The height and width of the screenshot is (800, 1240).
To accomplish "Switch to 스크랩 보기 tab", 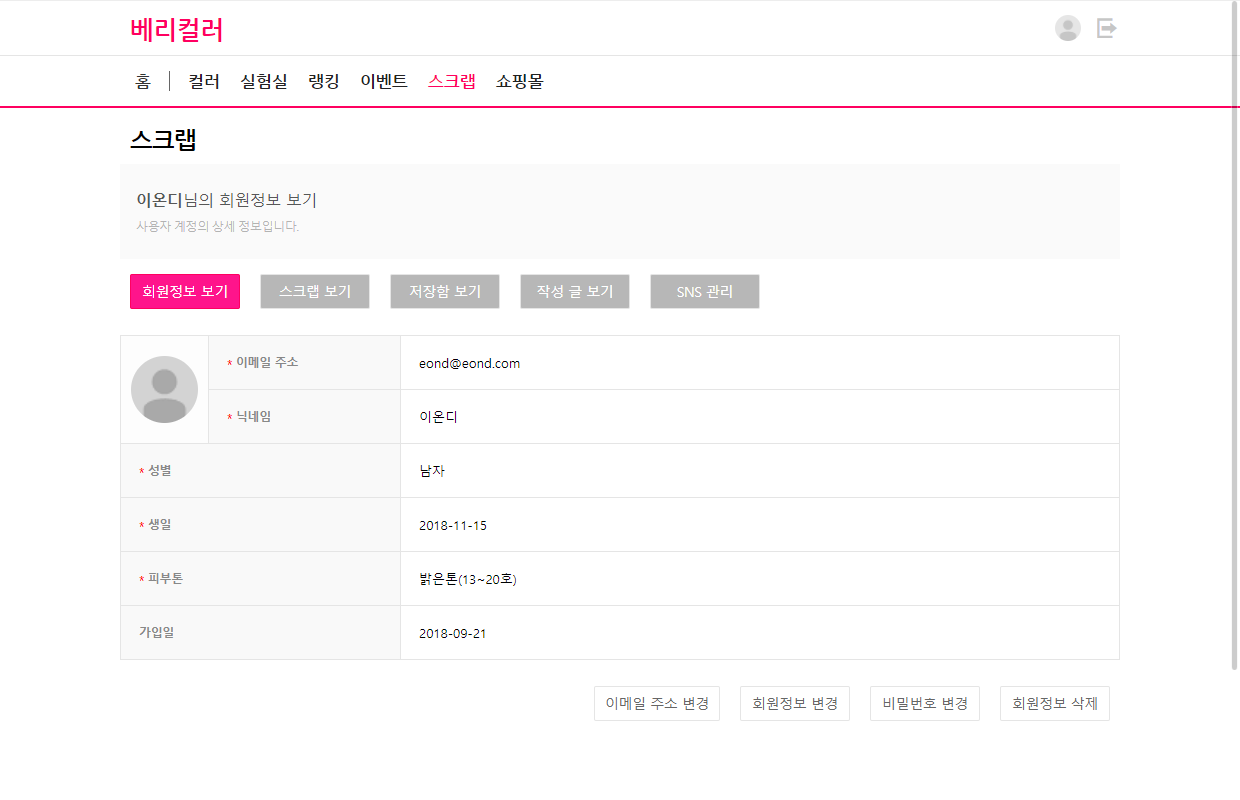I will coord(315,291).
